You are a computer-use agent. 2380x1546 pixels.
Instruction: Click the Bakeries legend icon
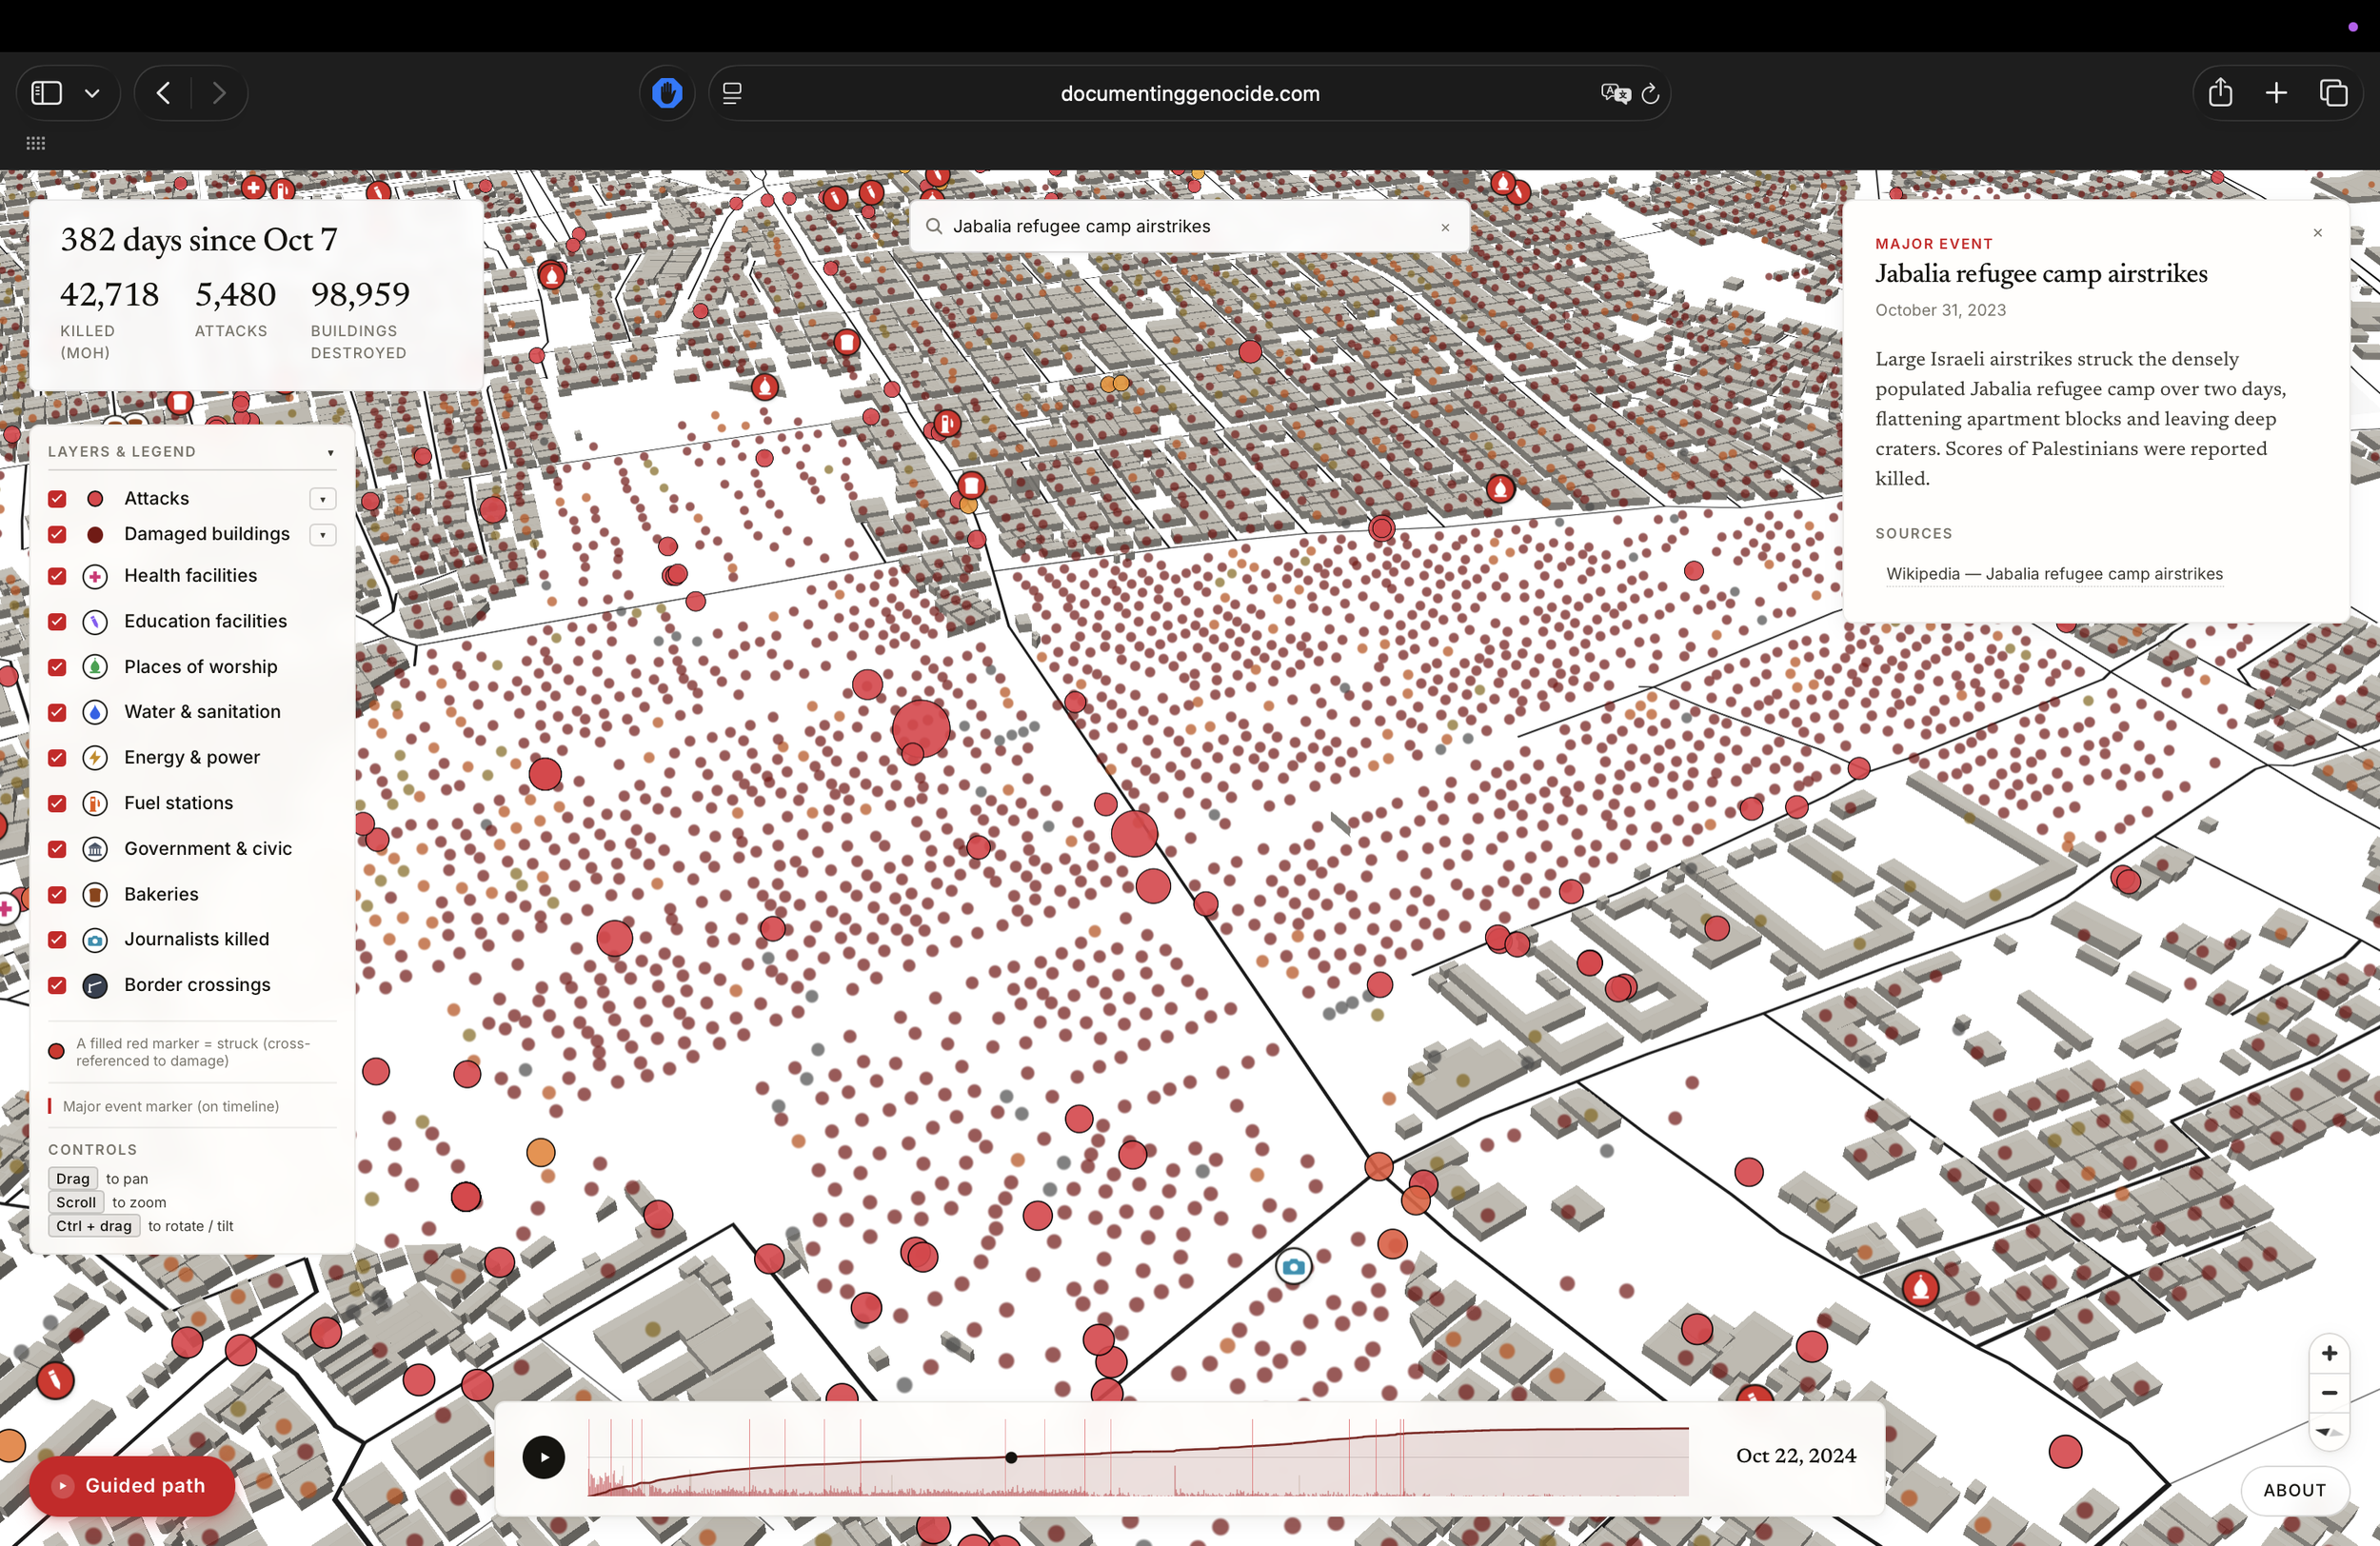pyautogui.click(x=95, y=894)
